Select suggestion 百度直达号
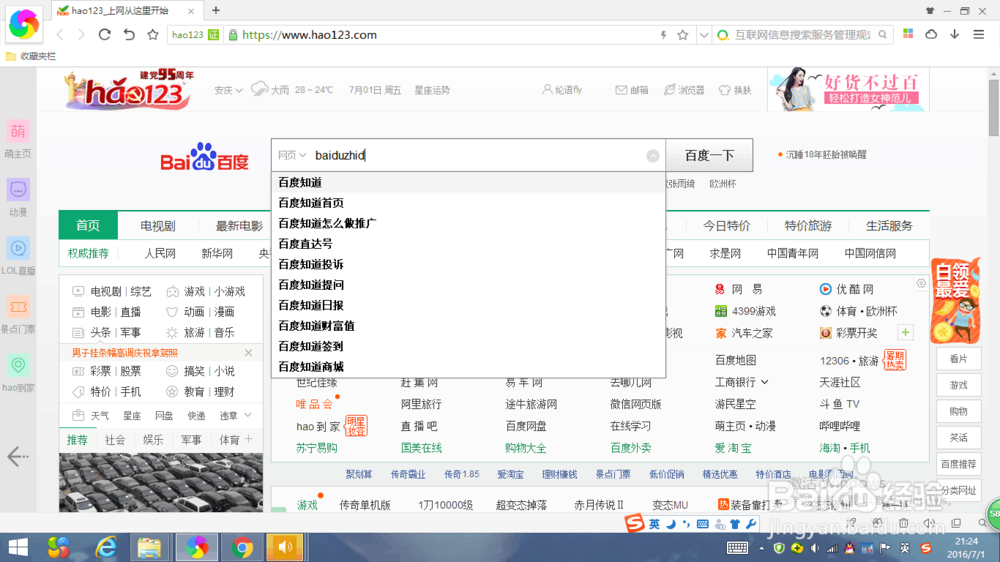1000x562 pixels. point(469,244)
